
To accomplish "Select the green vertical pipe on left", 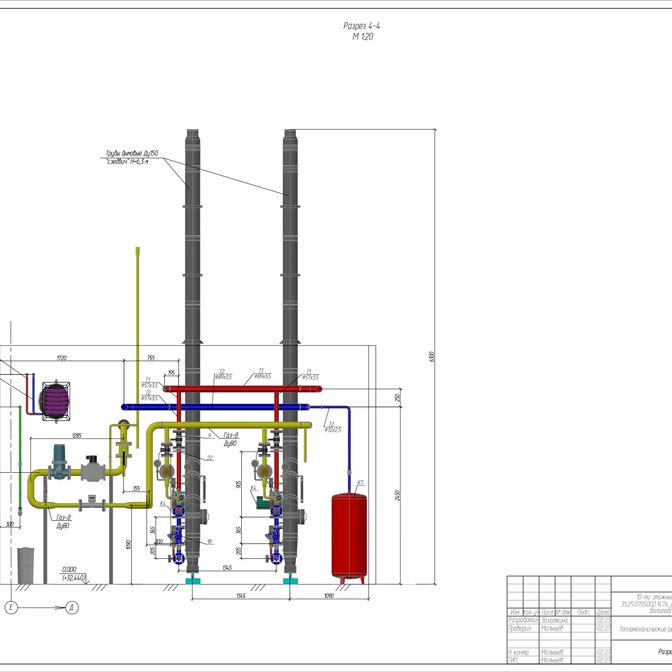I will point(20,450).
